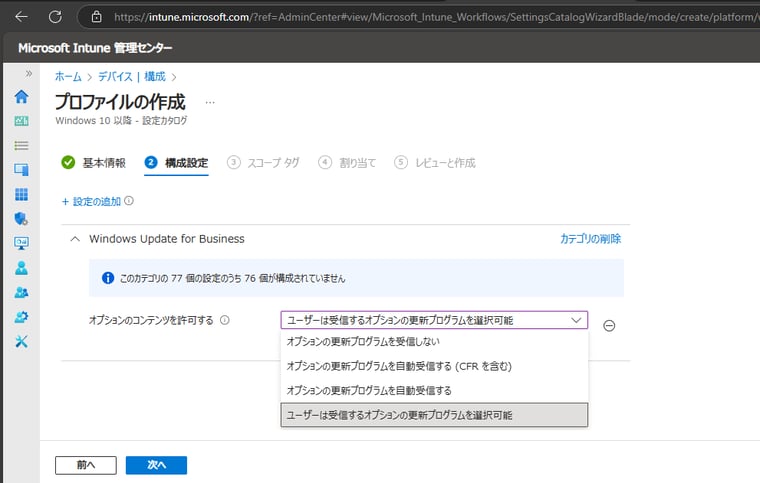This screenshot has height=483, width=760.
Task: Reload the page with the refresh icon
Action: [x=55, y=17]
